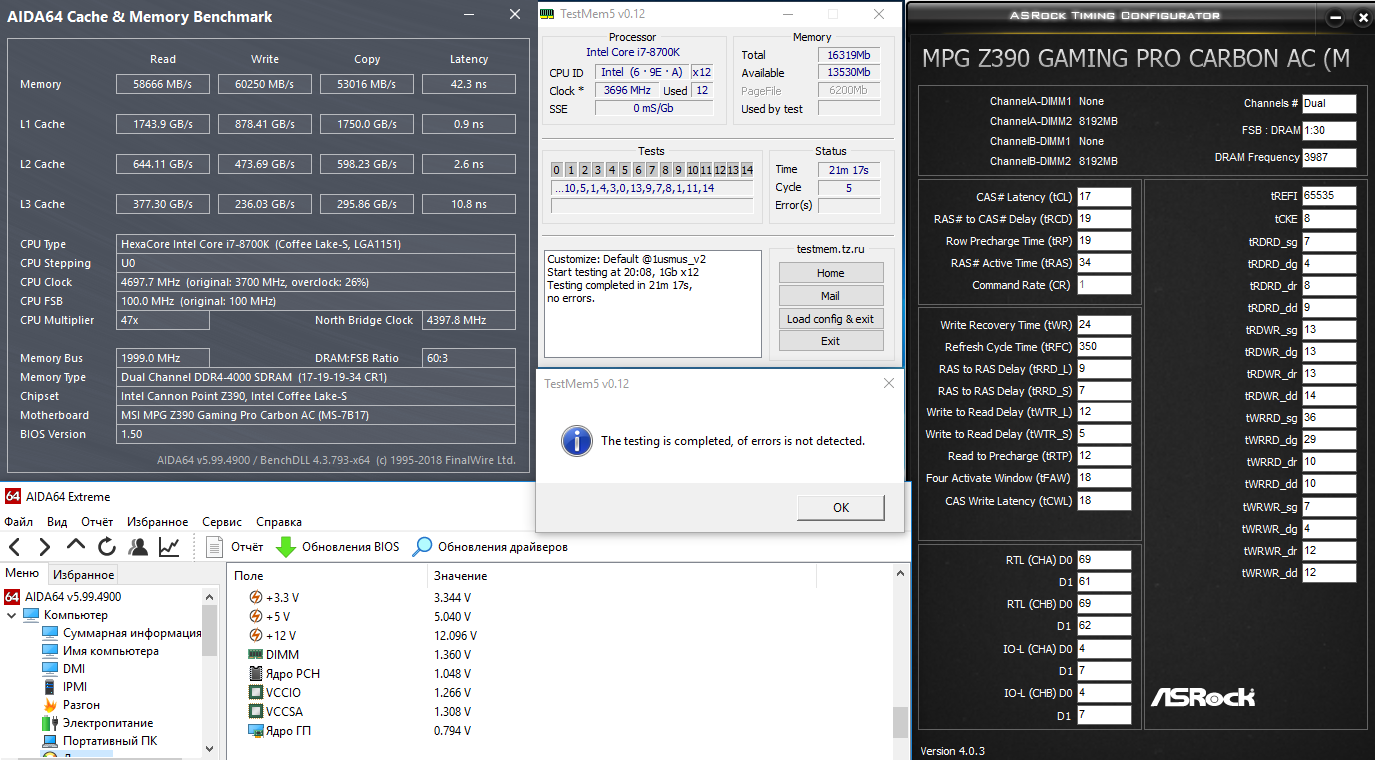The width and height of the screenshot is (1375, 760).
Task: Click the FSB : DRAM ratio field
Action: (1329, 130)
